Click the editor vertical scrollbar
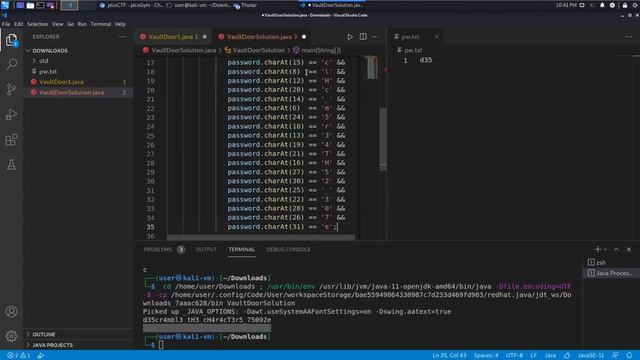 382,139
